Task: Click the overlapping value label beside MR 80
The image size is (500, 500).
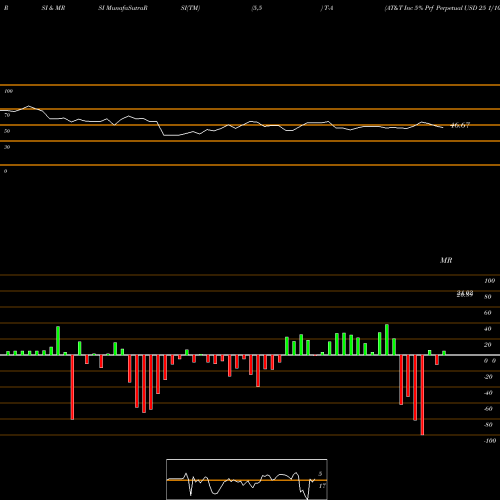Action: pos(465,294)
